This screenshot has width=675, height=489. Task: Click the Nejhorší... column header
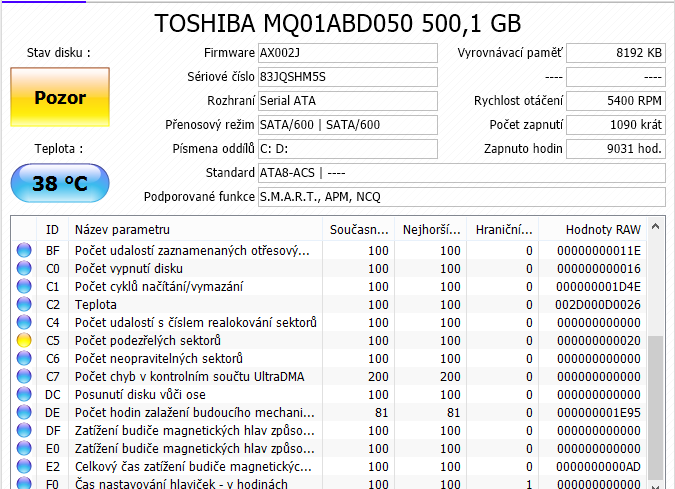tap(431, 230)
